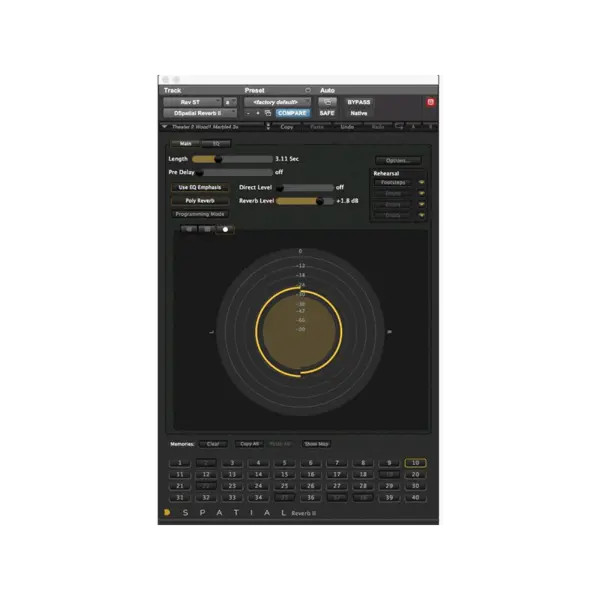The width and height of the screenshot is (600, 600).
Task: Recall memory slot 16
Action: pyautogui.click(x=311, y=474)
